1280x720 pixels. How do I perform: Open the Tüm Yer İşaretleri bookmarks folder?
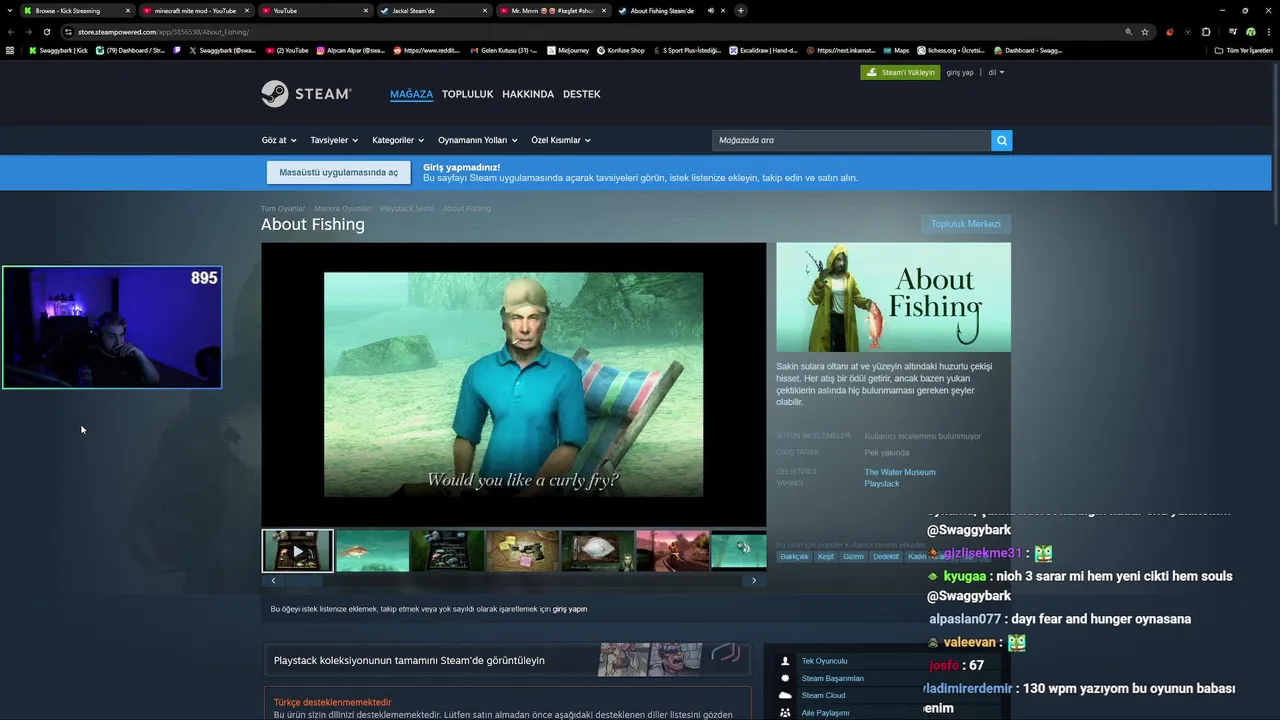1243,50
